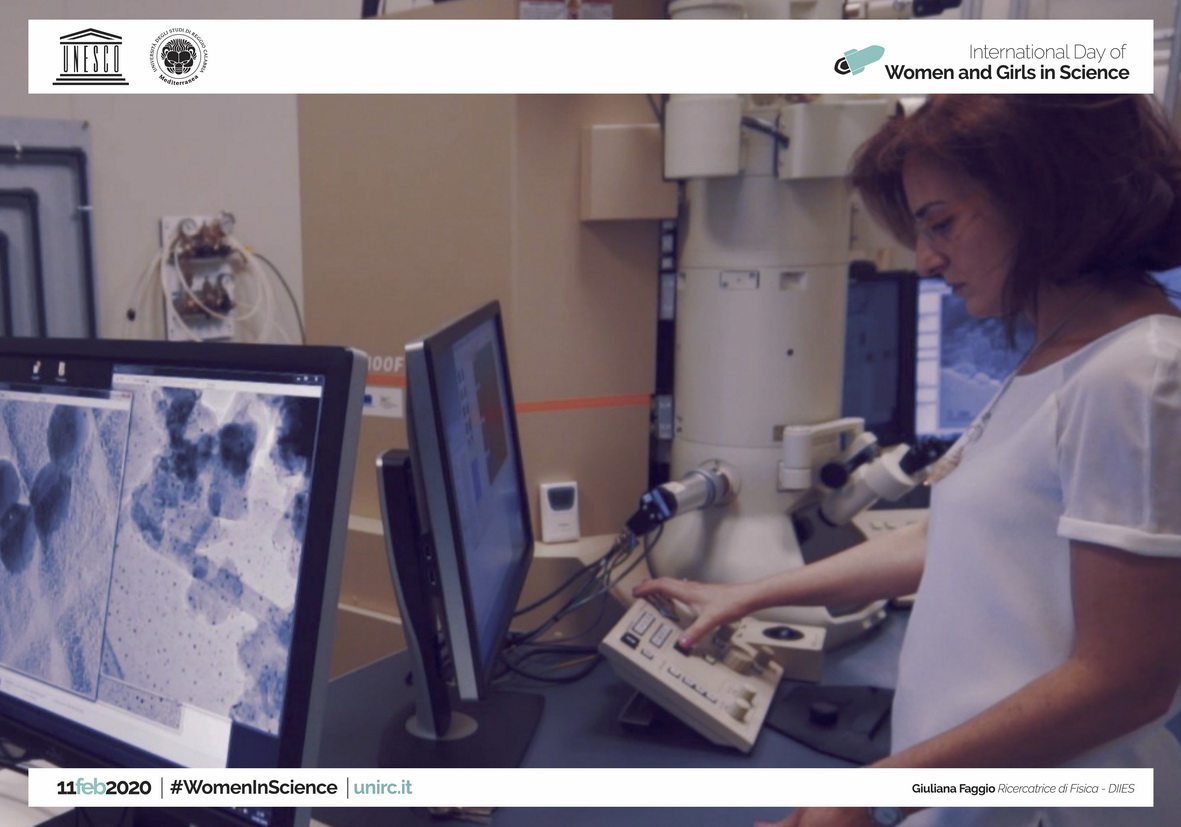
Task: Click the Università Mediterranea round seal
Action: point(179,56)
